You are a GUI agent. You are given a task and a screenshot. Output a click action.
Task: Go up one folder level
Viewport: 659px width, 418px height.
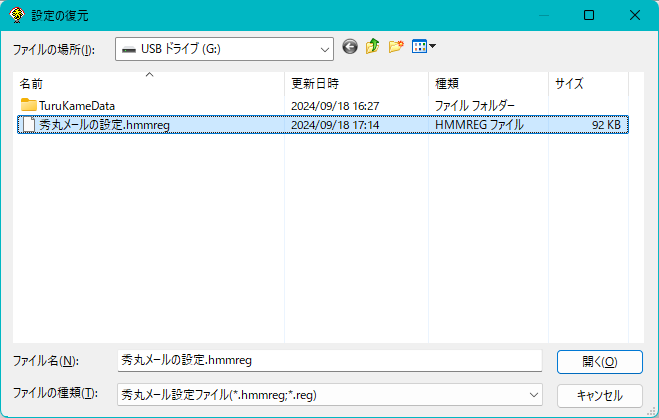point(372,46)
